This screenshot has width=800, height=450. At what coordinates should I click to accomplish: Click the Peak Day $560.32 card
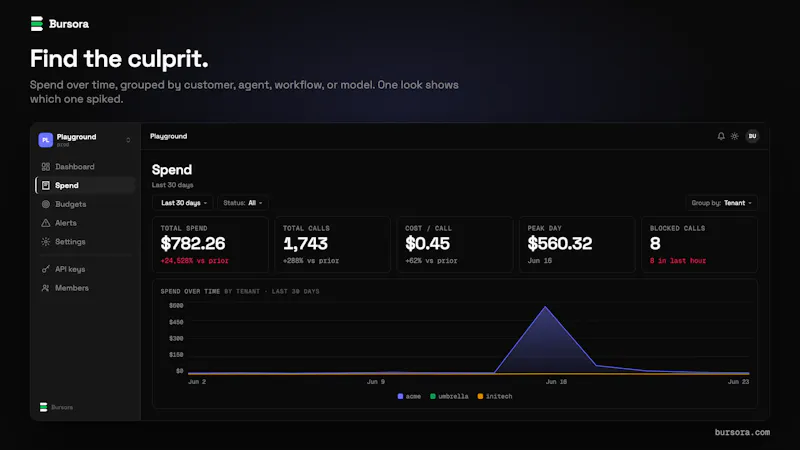pos(577,244)
